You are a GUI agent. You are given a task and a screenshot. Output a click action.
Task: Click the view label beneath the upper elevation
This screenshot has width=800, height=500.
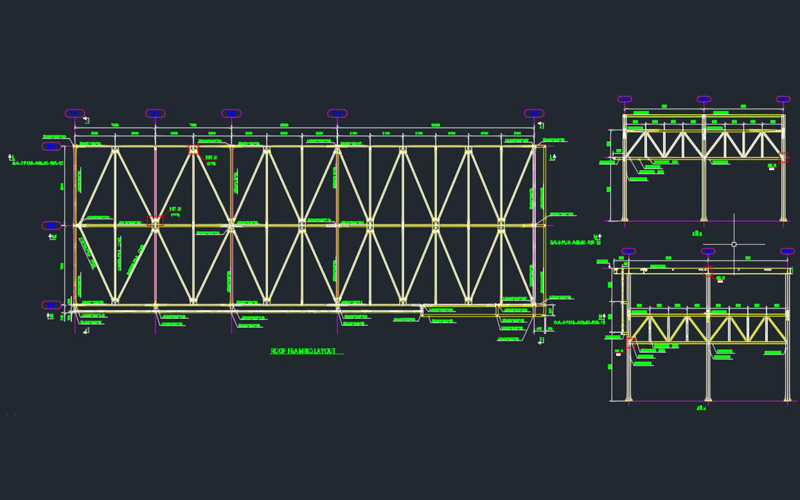click(700, 232)
